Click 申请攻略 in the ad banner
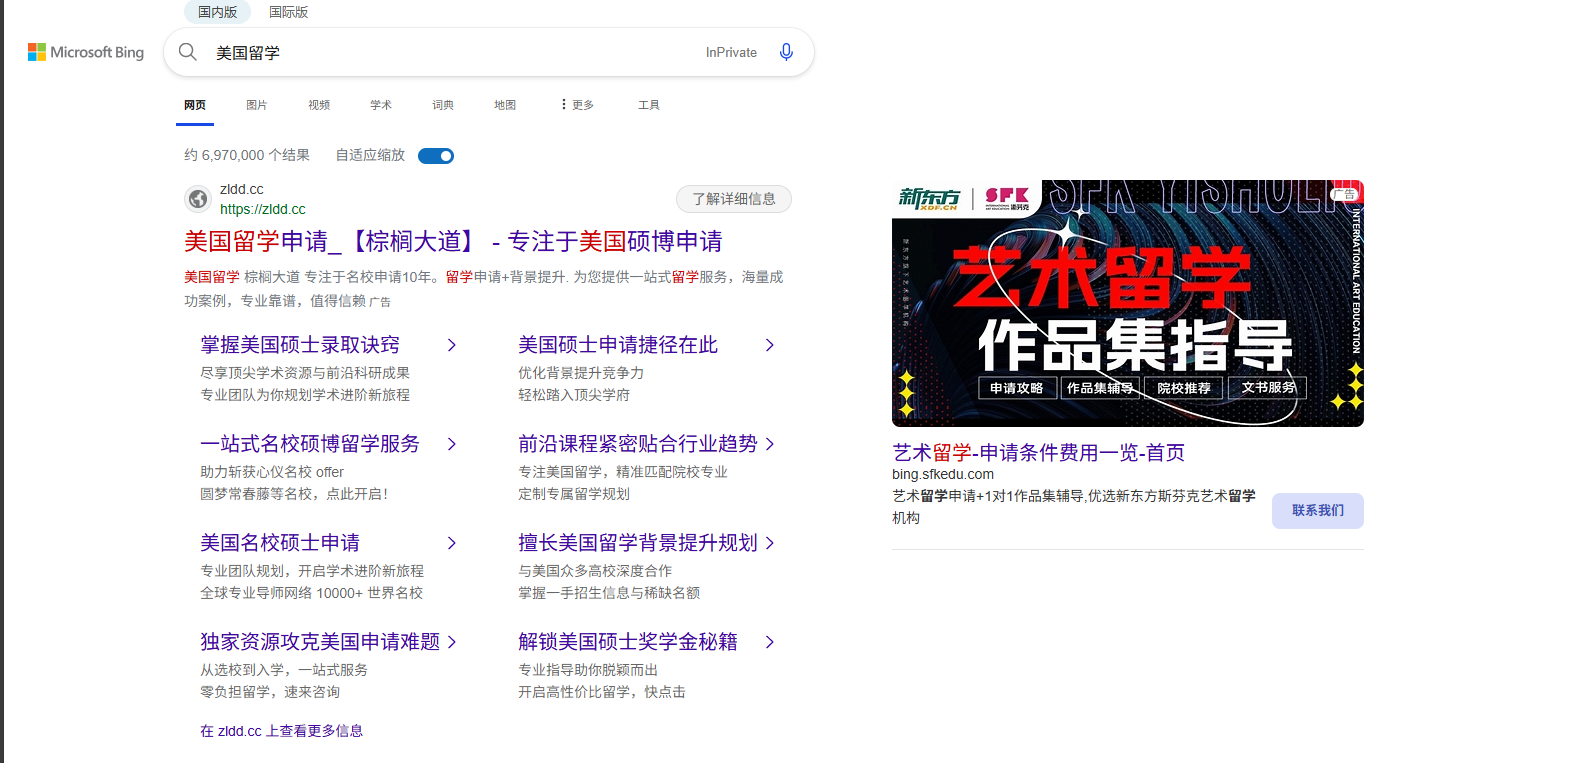Viewport: 1583px width, 763px height. pyautogui.click(x=1017, y=388)
